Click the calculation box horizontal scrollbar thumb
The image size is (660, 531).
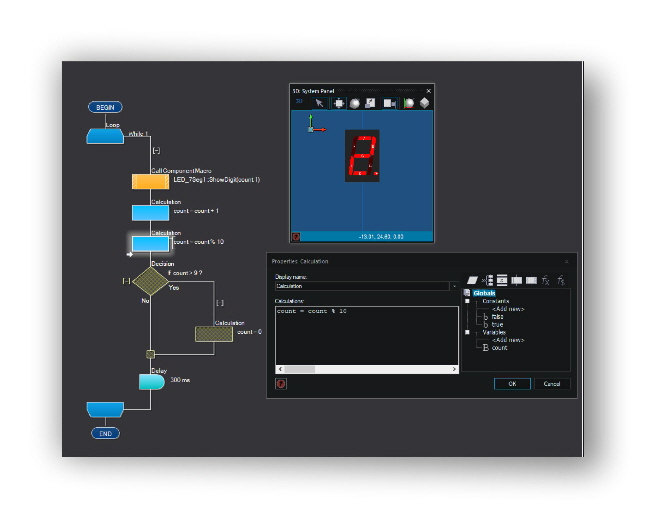[299, 369]
